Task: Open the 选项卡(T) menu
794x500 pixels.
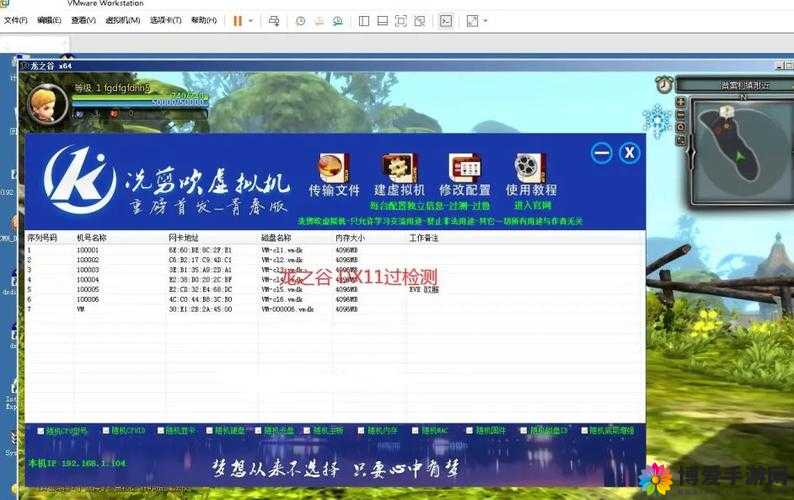Action: pyautogui.click(x=166, y=20)
